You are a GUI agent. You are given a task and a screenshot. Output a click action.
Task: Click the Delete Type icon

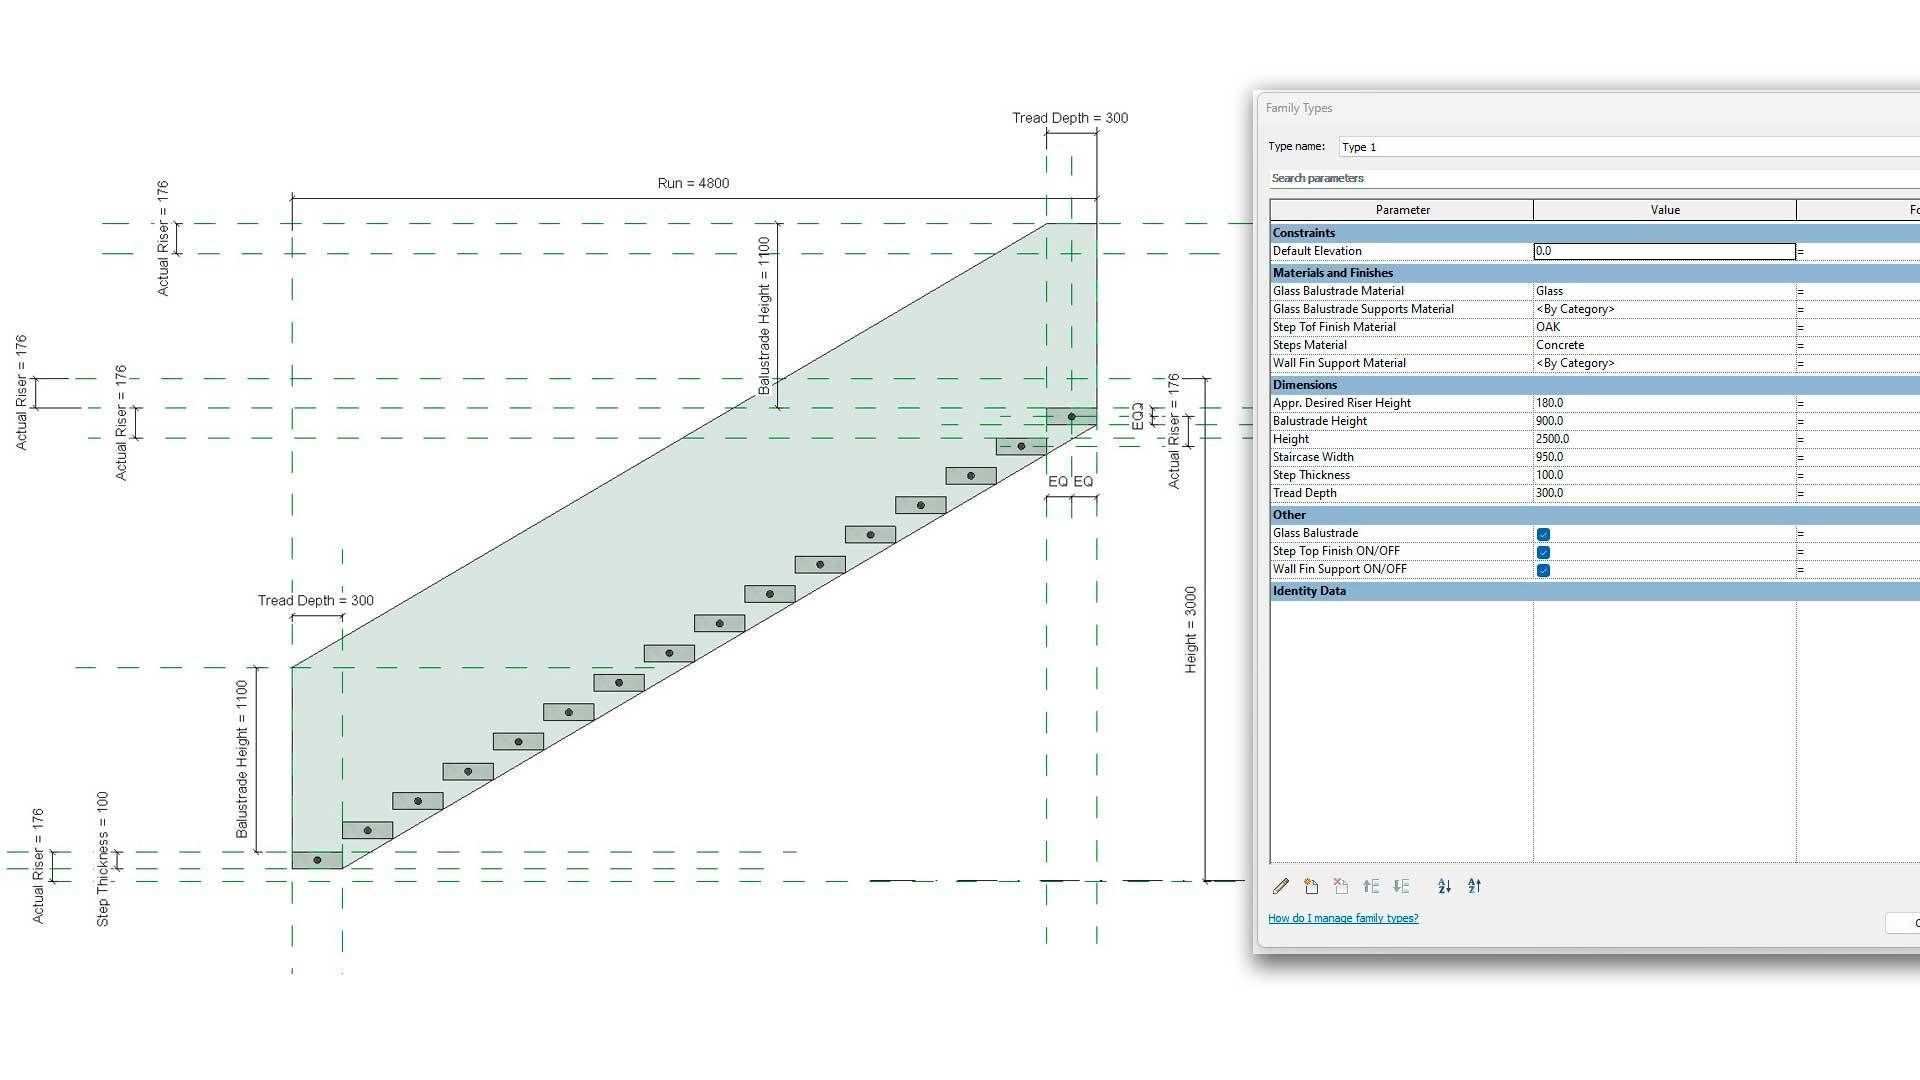click(1341, 886)
